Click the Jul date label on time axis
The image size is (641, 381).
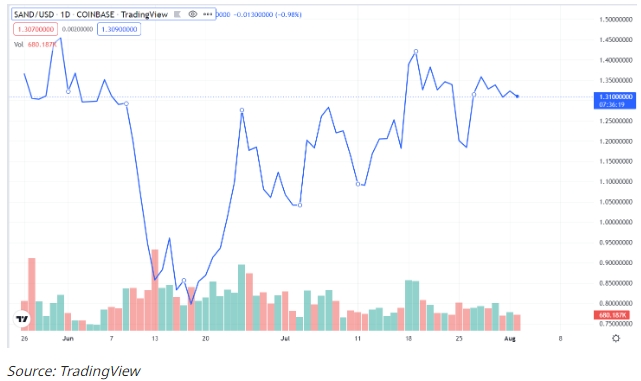tap(285, 338)
